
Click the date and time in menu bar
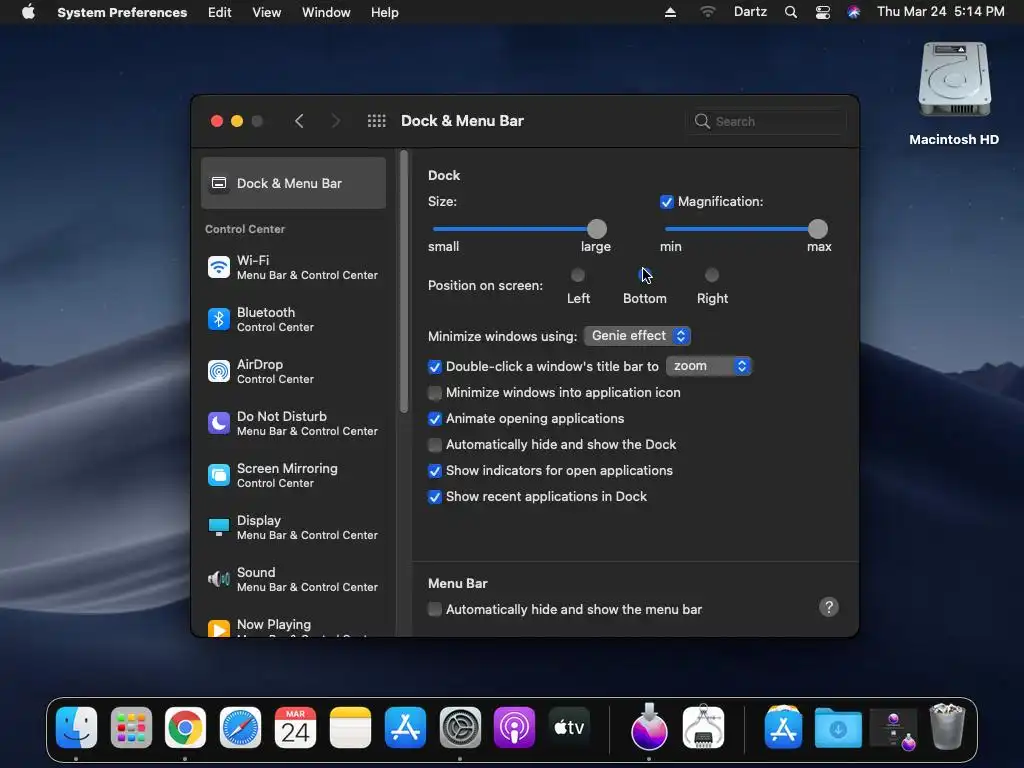point(940,12)
